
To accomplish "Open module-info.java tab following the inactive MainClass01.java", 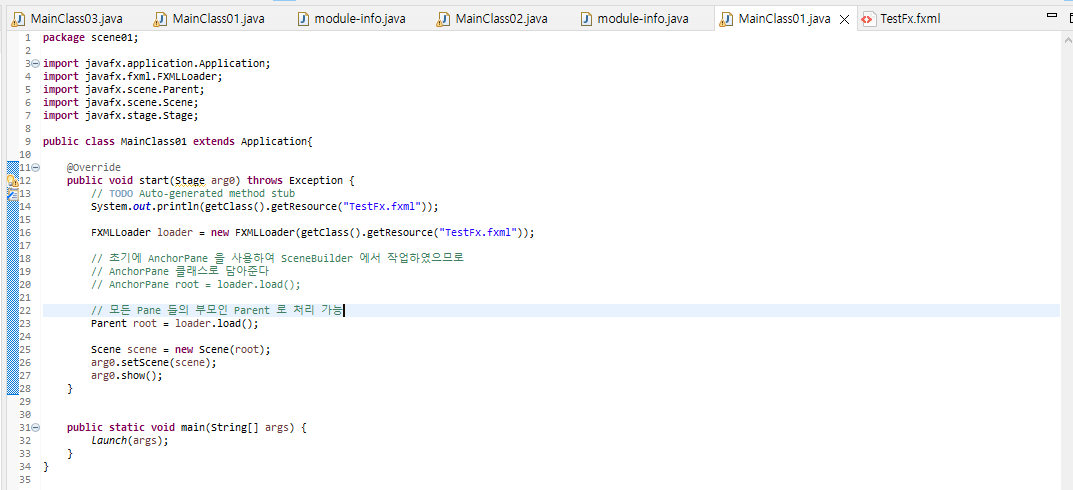I will pos(360,19).
